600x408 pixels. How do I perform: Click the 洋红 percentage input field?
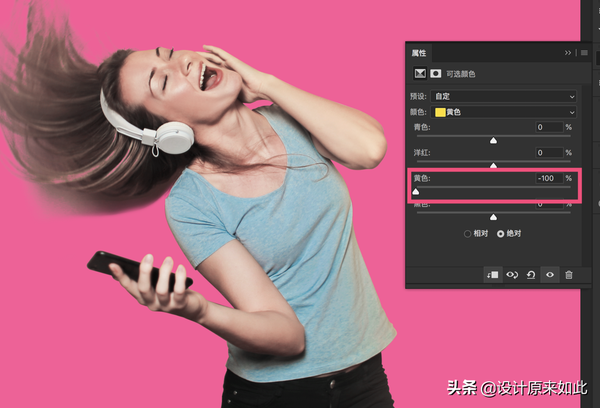(546, 152)
